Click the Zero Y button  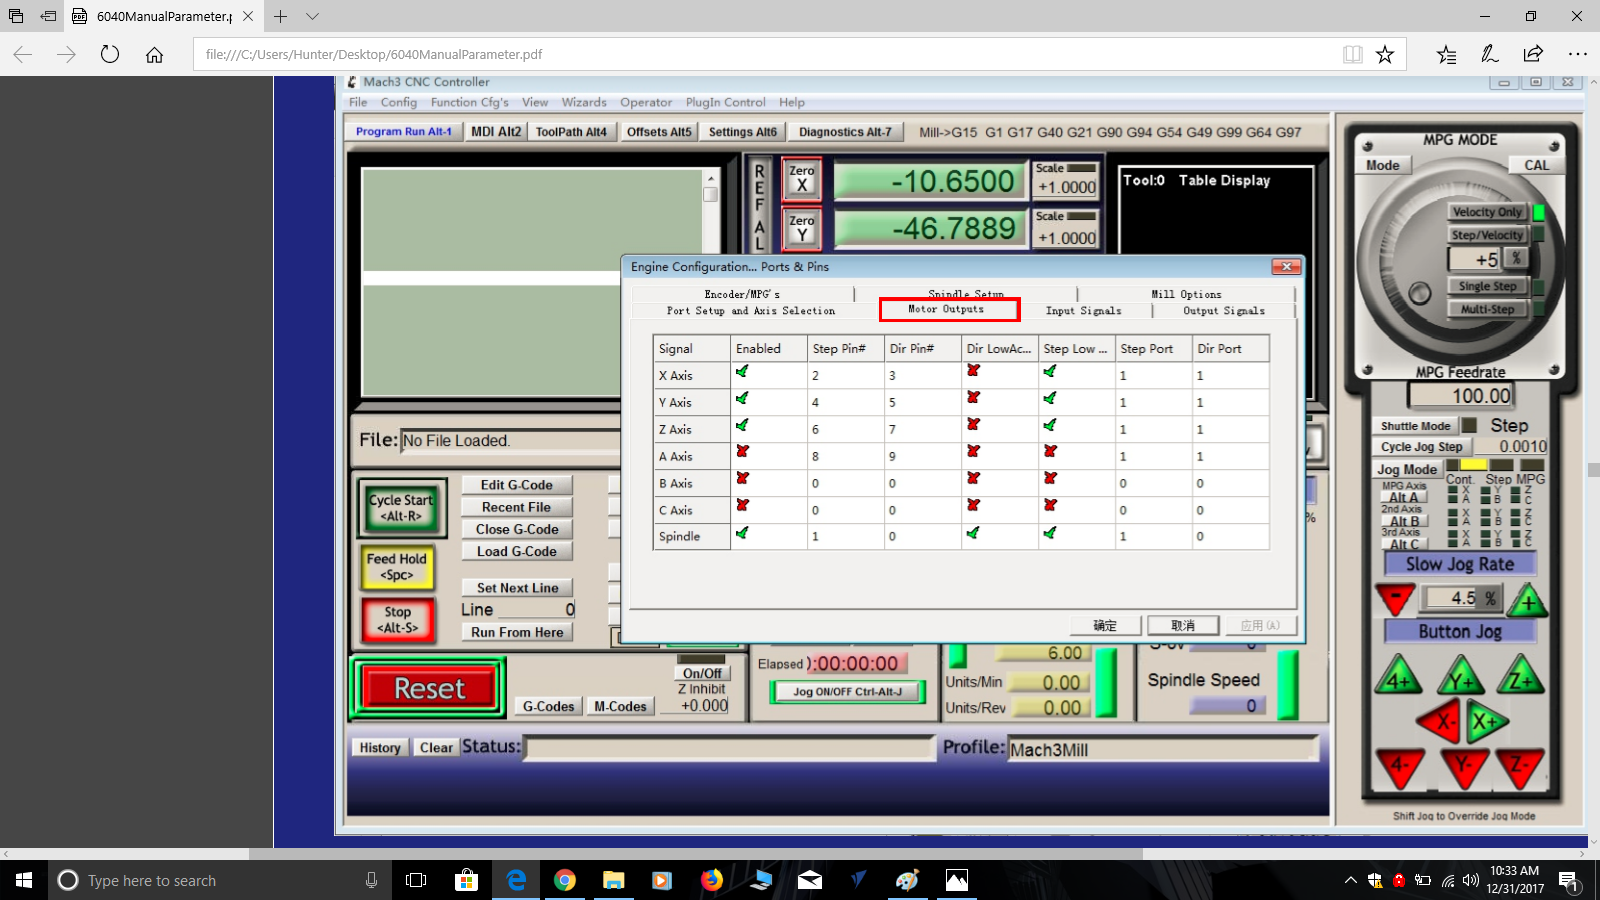(802, 228)
